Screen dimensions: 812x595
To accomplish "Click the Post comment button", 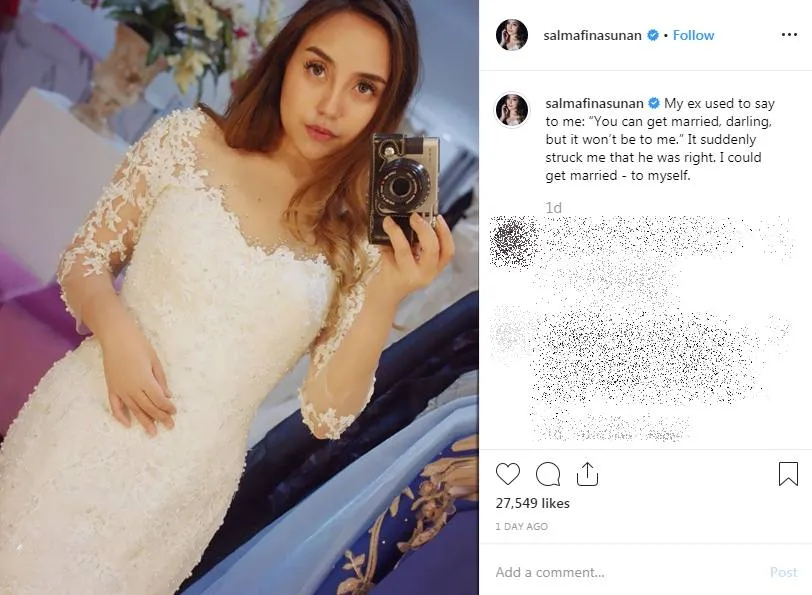I will click(784, 572).
